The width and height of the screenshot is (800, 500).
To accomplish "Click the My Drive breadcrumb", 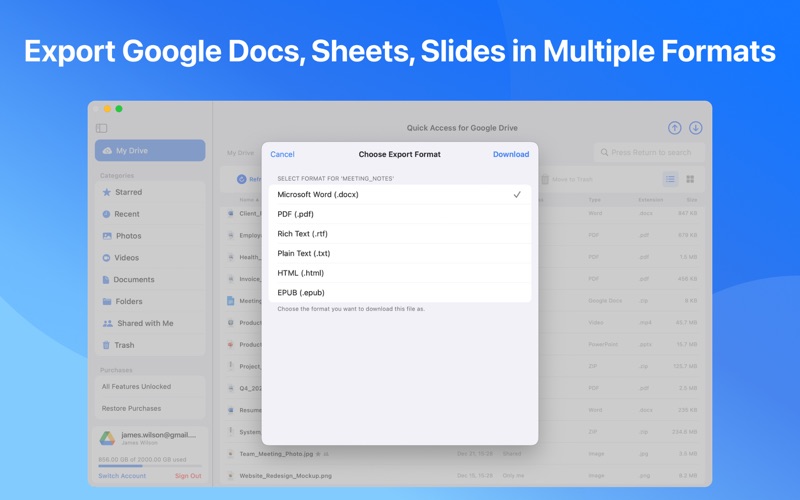I will [240, 153].
